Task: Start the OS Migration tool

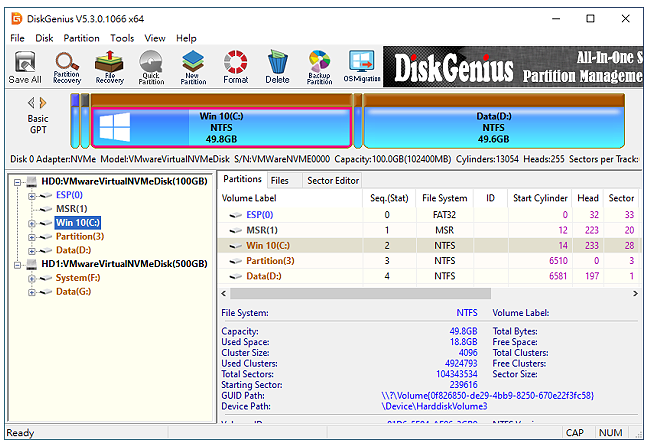Action: (x=362, y=67)
